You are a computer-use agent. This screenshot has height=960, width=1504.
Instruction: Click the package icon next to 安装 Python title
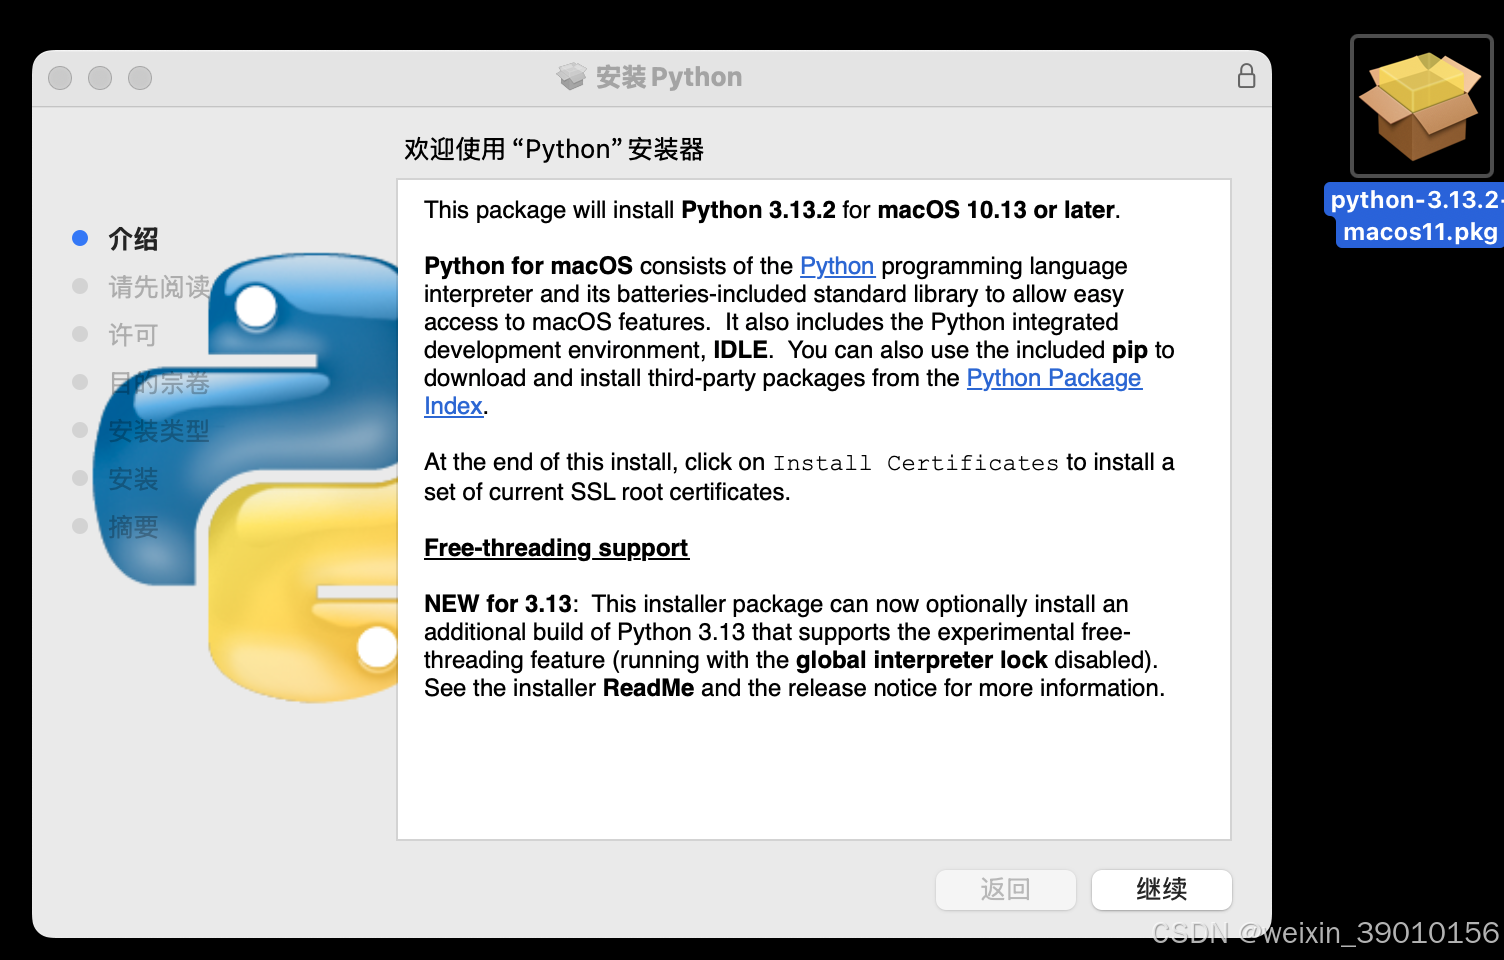tap(571, 76)
